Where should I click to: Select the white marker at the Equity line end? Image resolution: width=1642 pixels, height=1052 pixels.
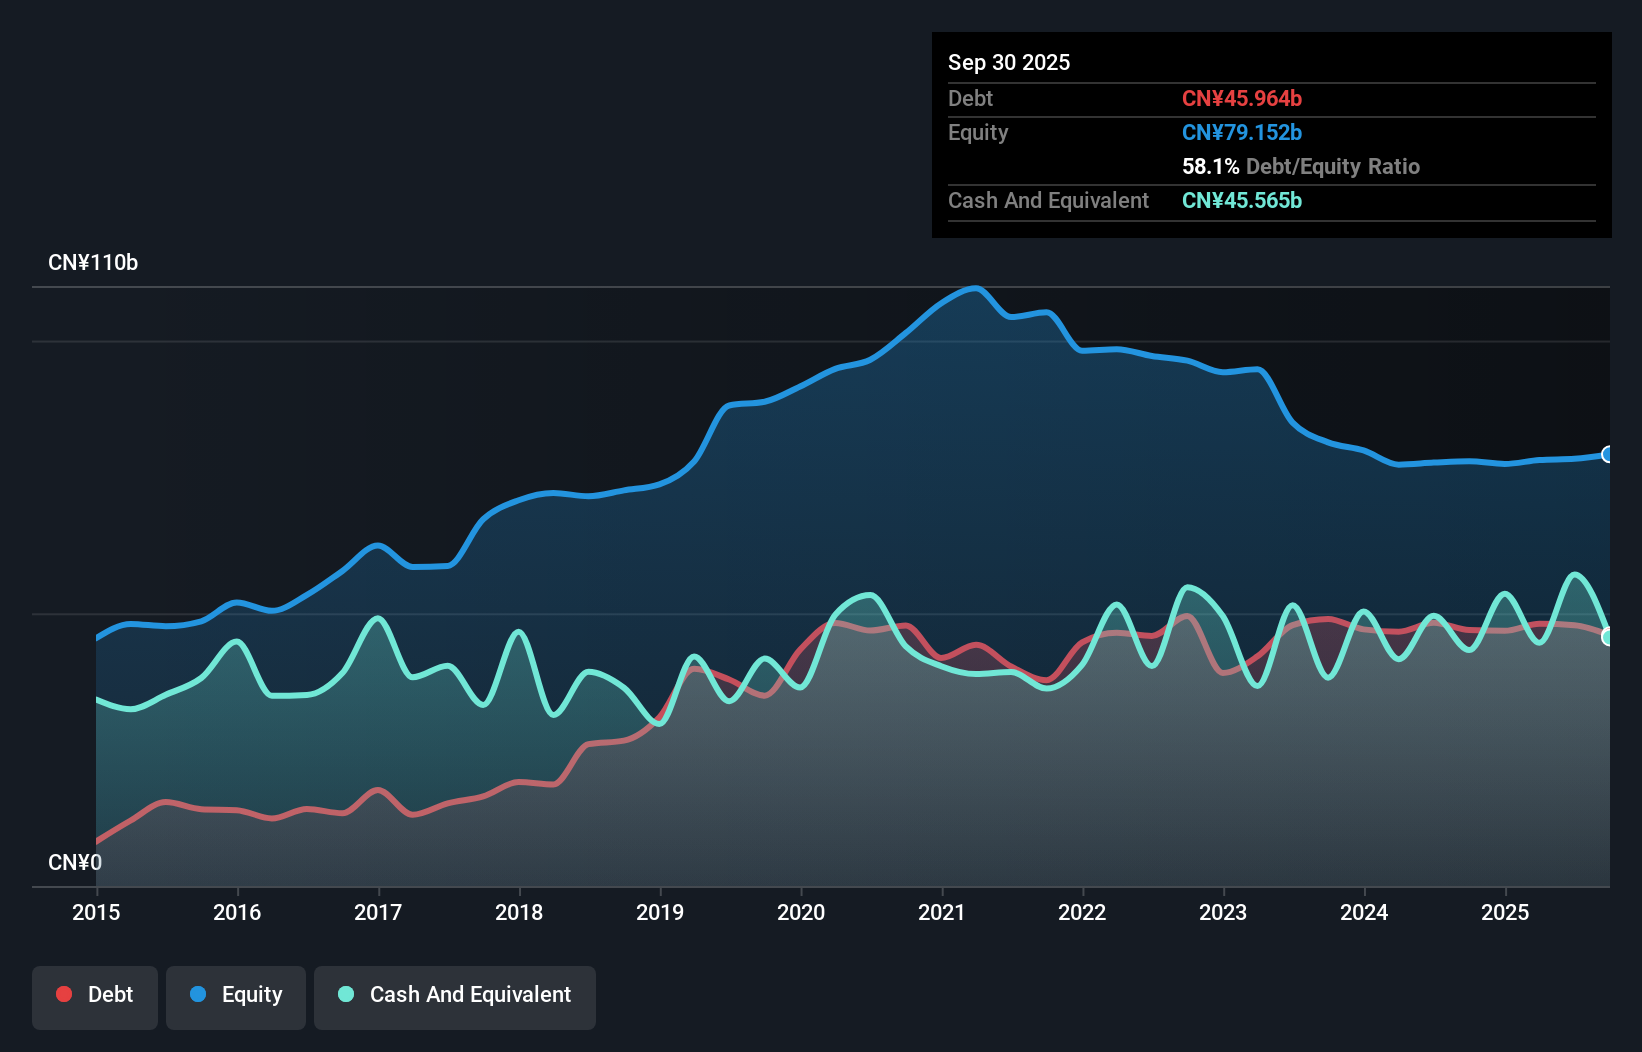click(1608, 454)
